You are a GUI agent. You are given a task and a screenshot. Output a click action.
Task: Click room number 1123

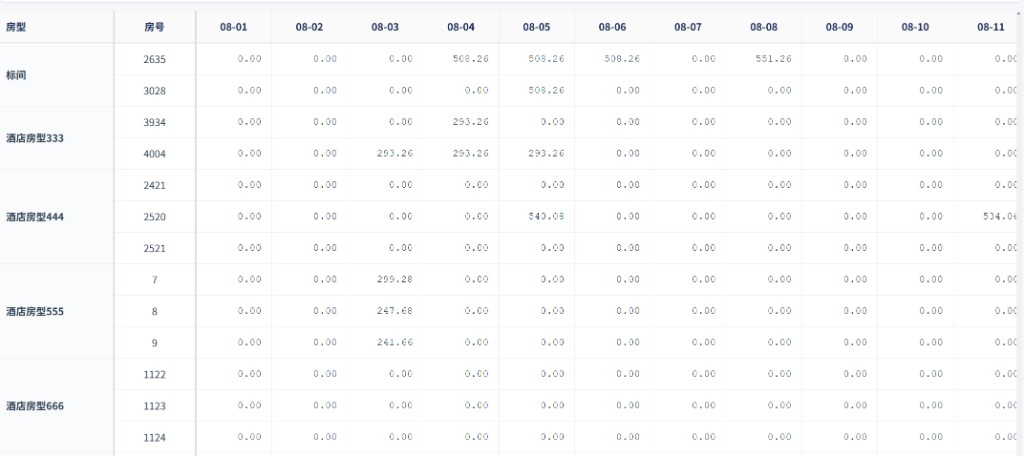coord(155,406)
